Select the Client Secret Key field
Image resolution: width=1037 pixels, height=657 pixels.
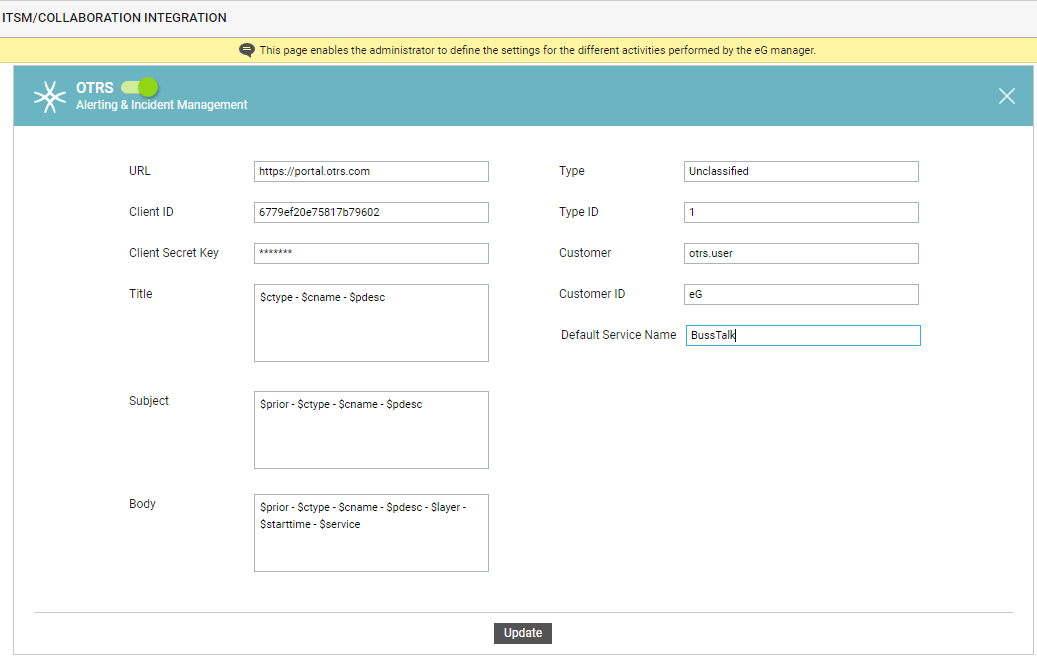tap(371, 253)
